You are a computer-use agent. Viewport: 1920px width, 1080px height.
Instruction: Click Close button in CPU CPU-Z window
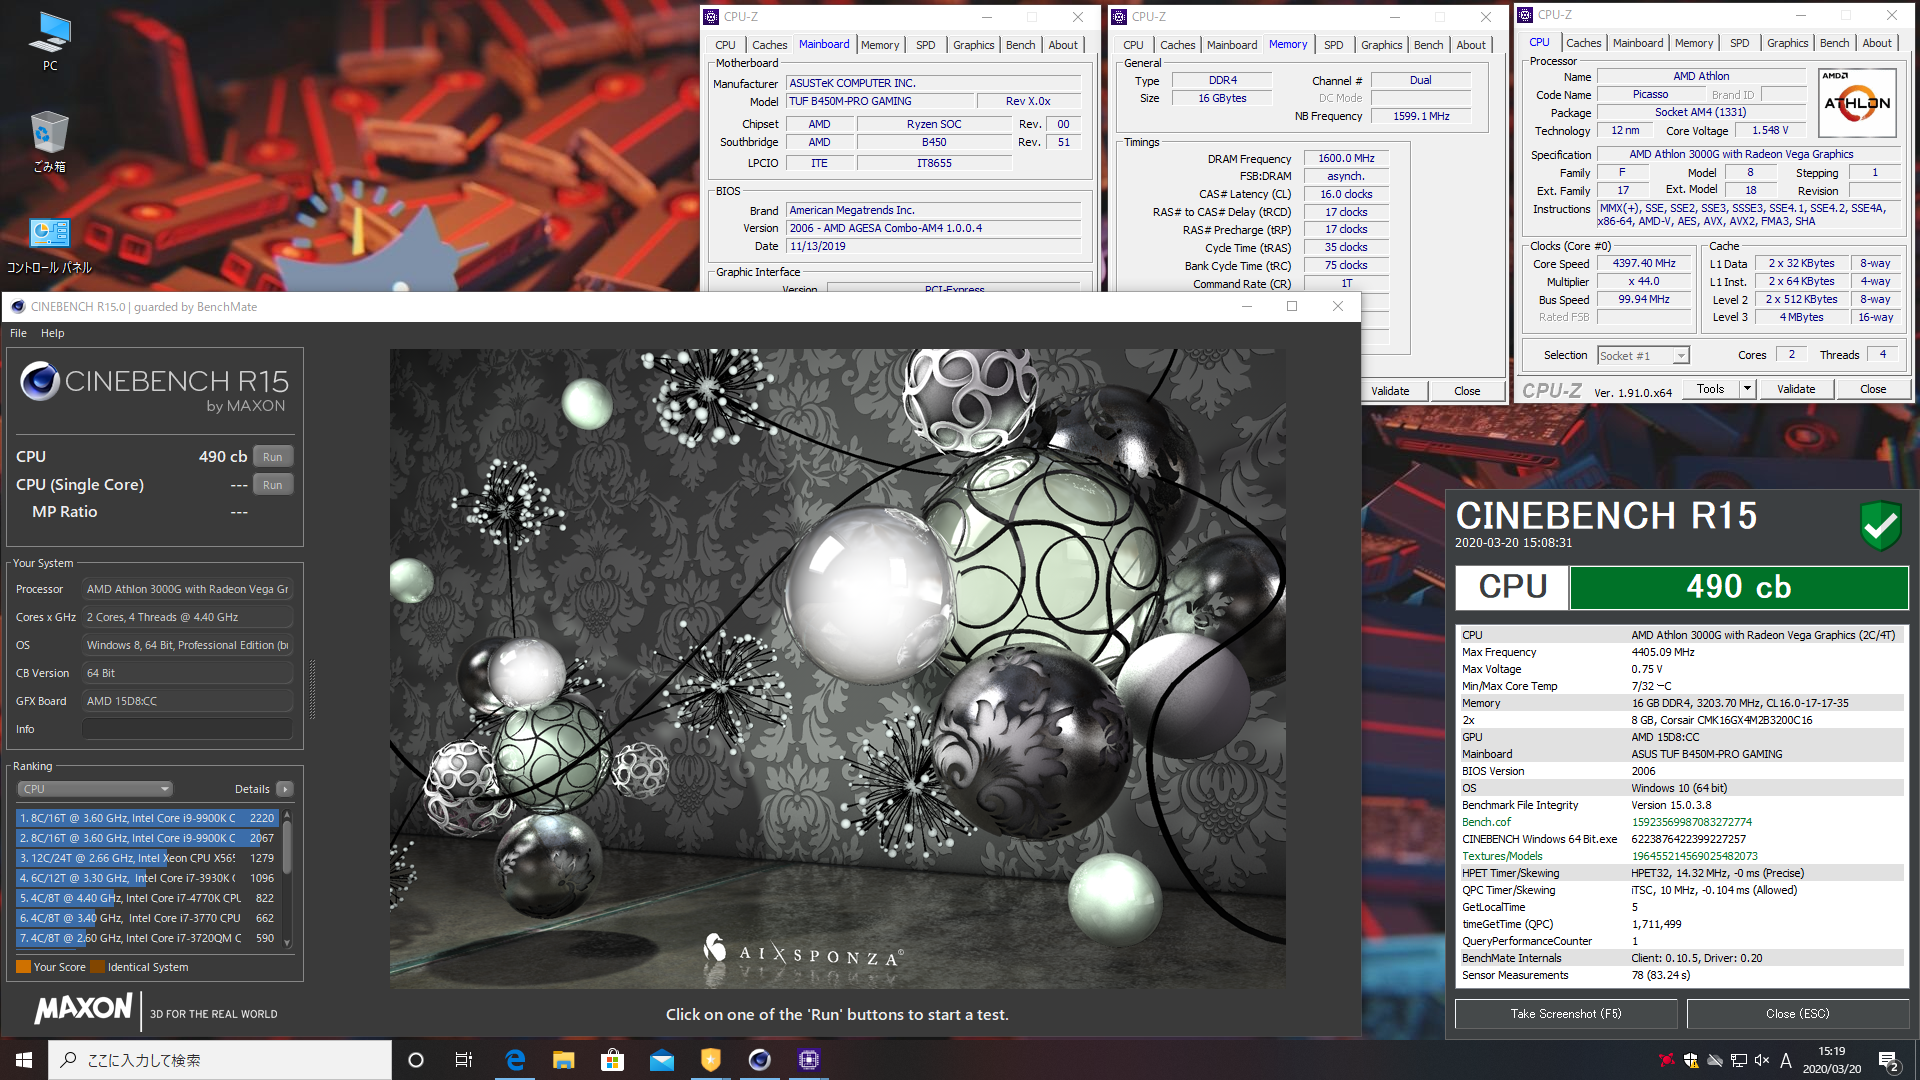(1873, 389)
